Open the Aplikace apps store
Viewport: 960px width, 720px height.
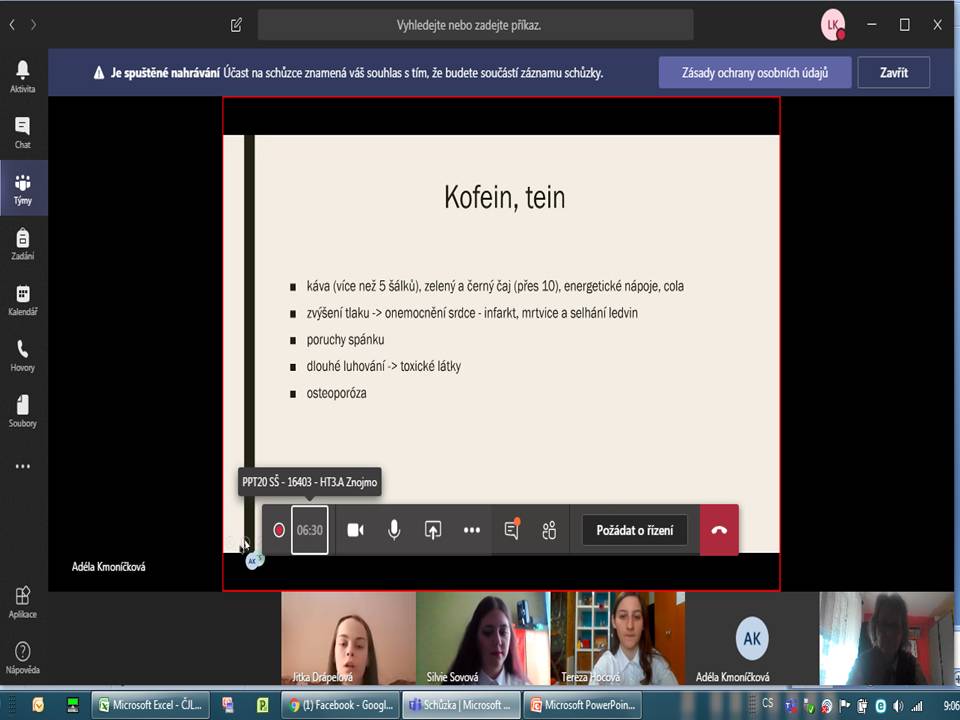point(22,602)
